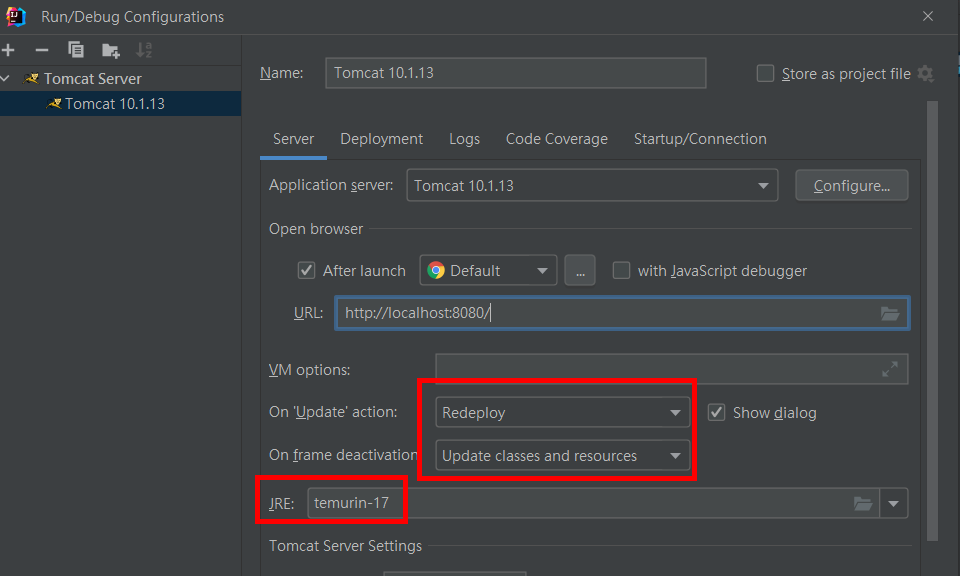Switch to the Code Coverage tab
This screenshot has width=960, height=576.
click(x=557, y=139)
